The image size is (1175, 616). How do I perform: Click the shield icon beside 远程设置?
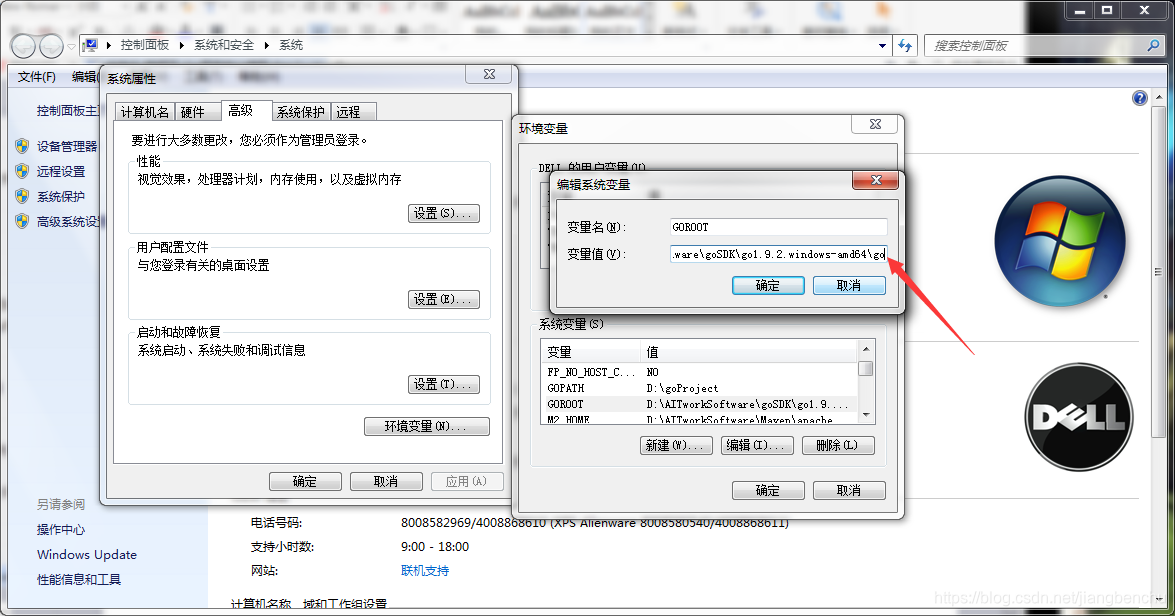(x=23, y=169)
